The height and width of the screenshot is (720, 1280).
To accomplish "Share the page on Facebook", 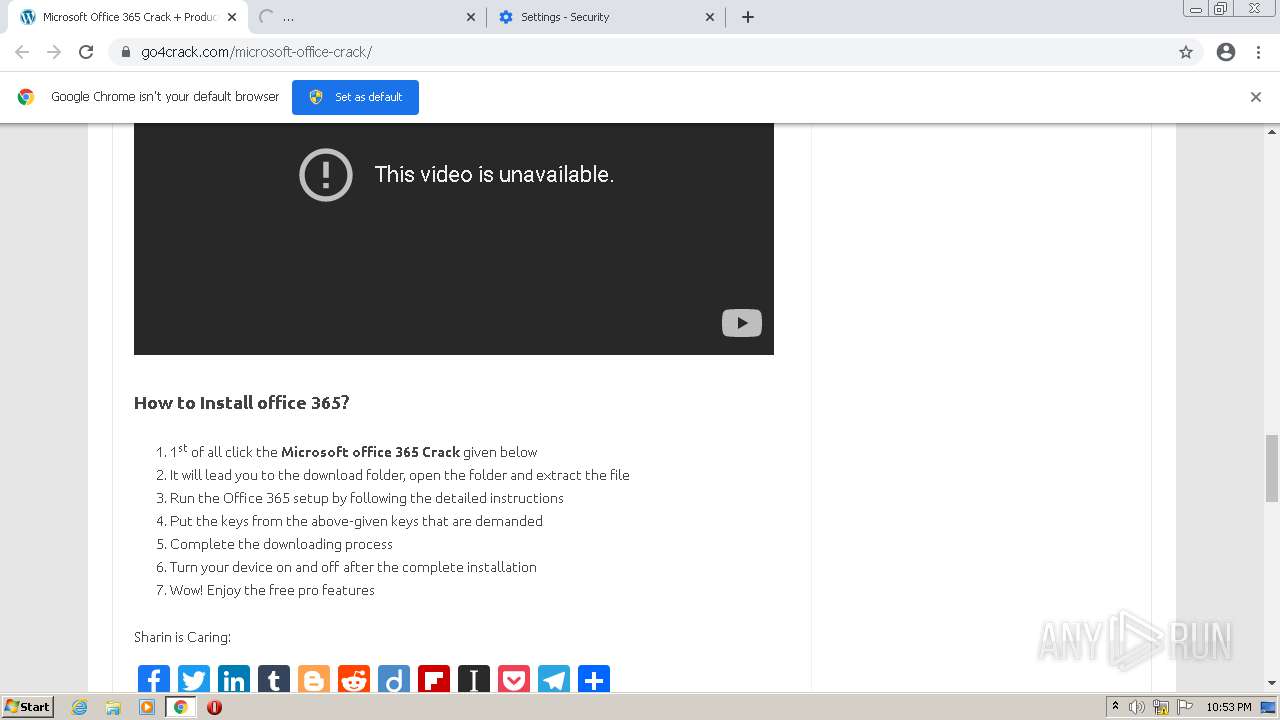I will [x=154, y=680].
